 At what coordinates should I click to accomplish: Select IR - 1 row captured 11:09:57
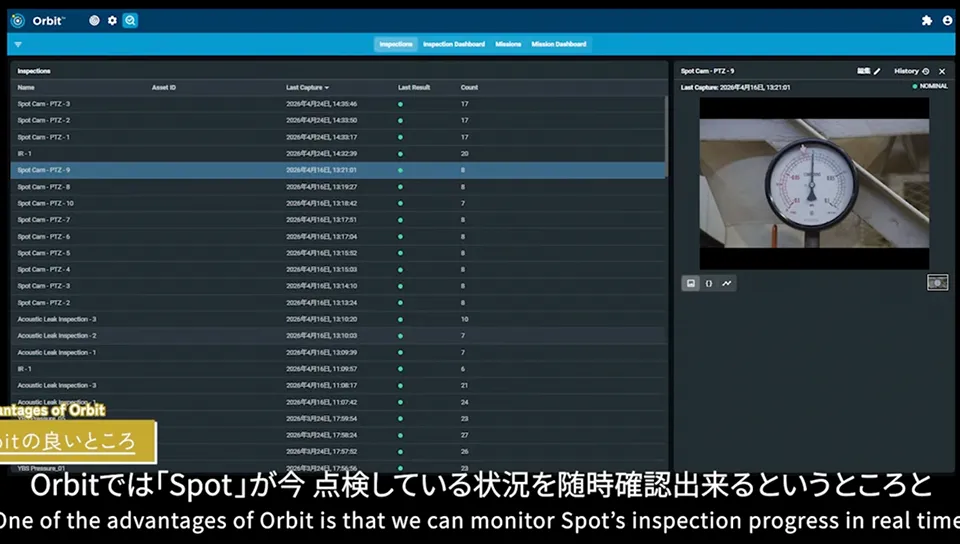tap(339, 369)
